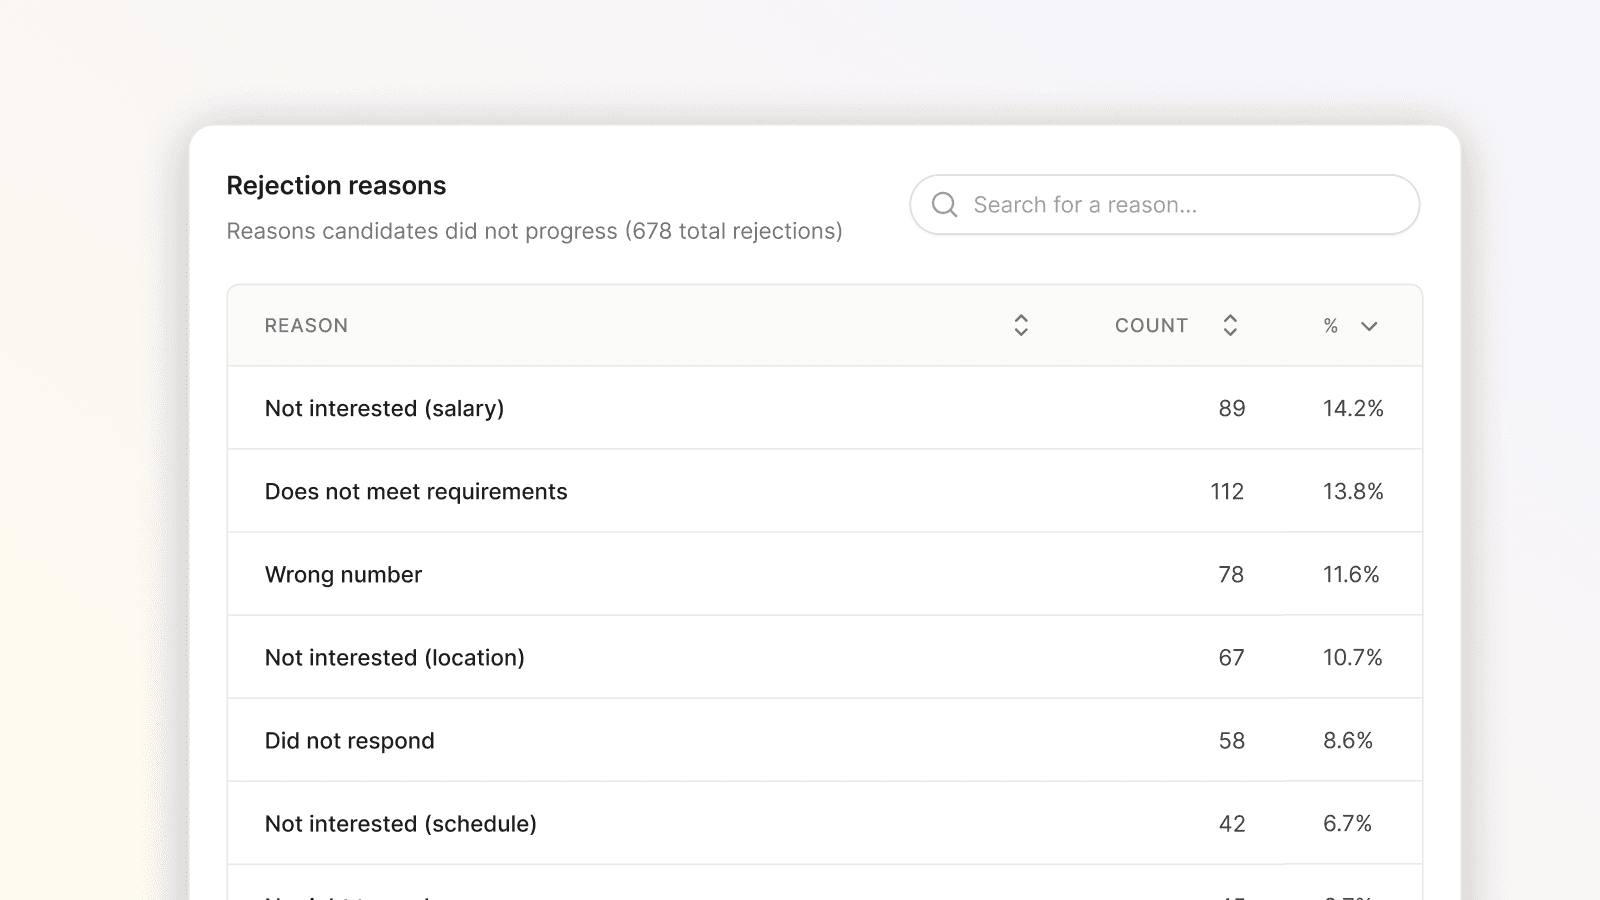Select the 'Does not meet requirements' row

[825, 491]
